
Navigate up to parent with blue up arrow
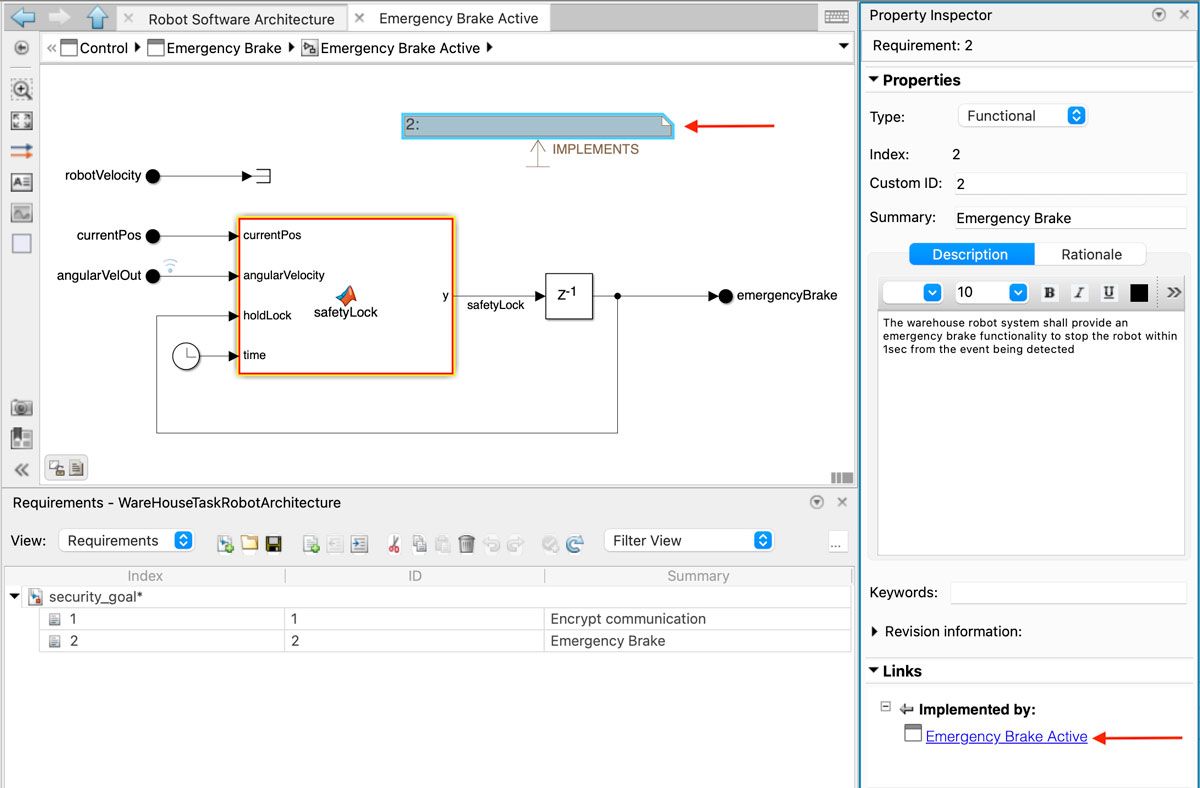pos(97,17)
